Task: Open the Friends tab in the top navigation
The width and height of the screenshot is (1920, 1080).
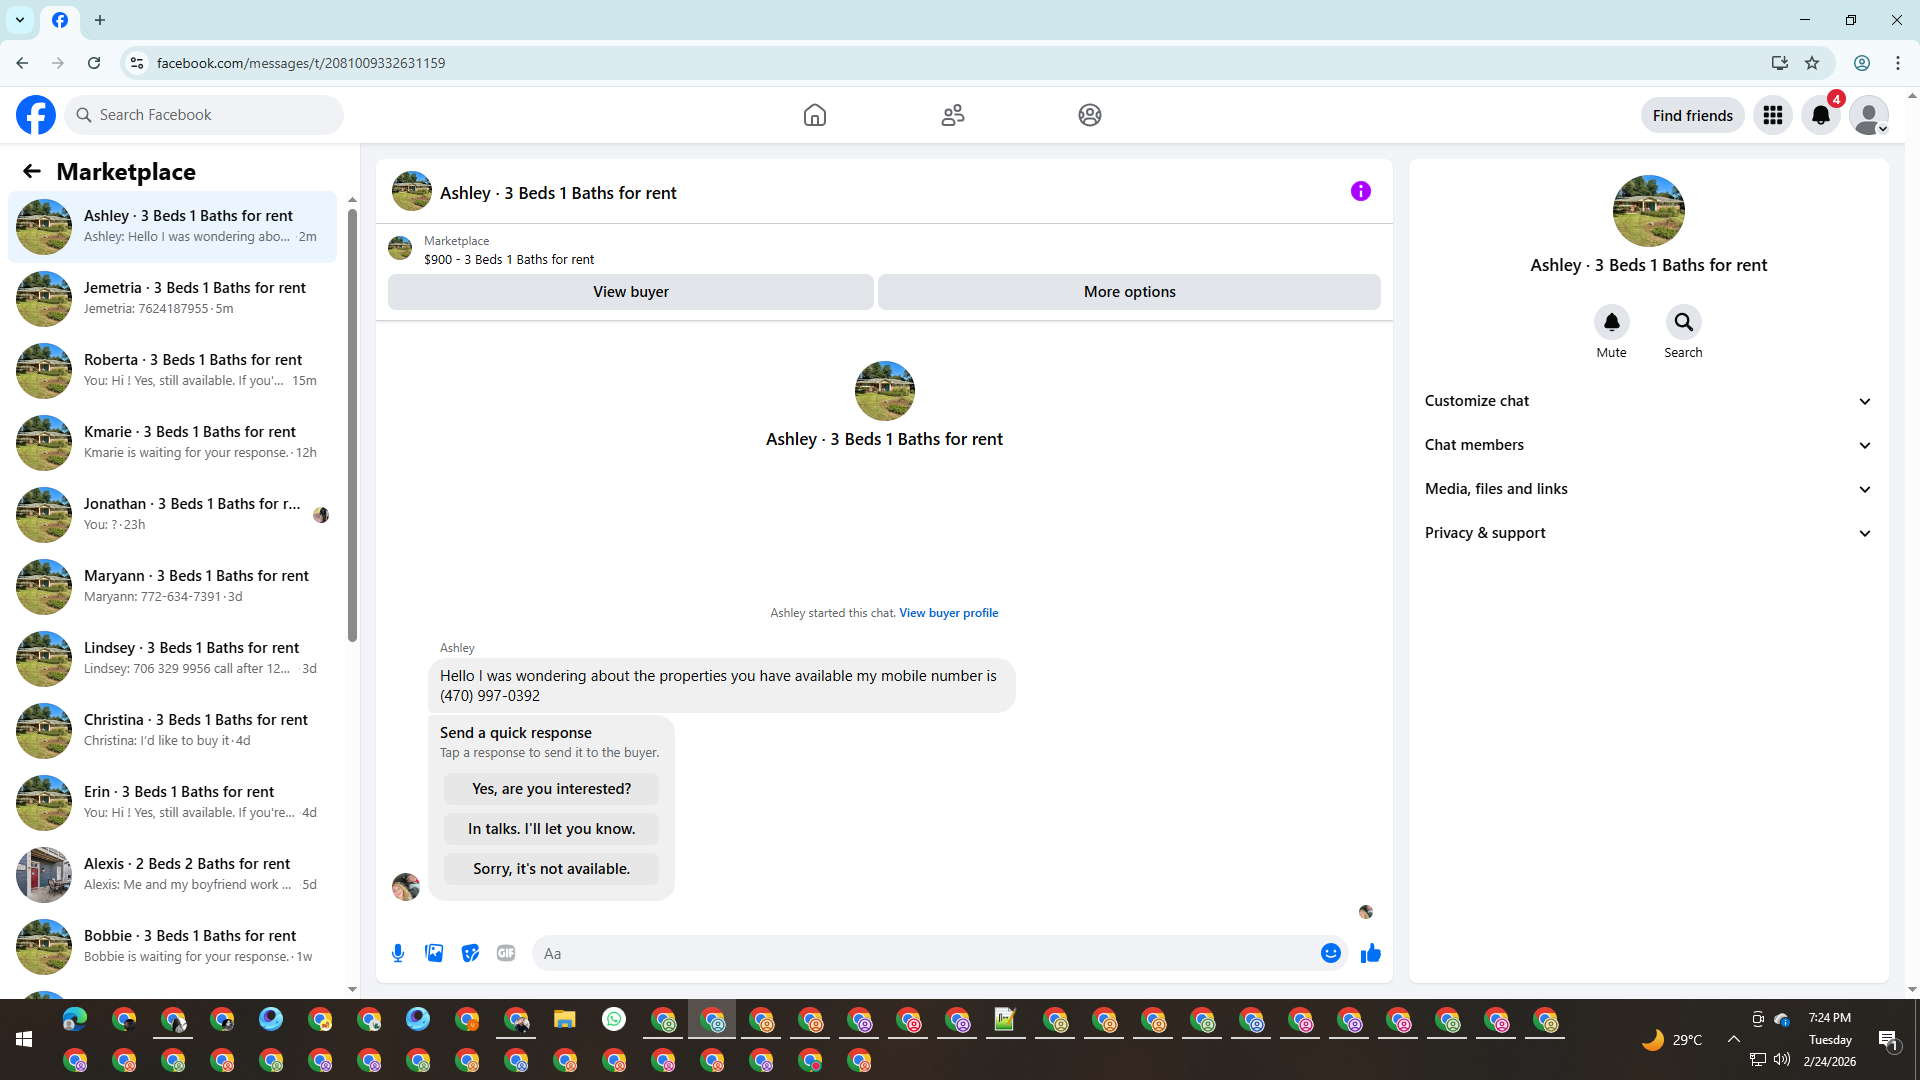Action: tap(952, 115)
